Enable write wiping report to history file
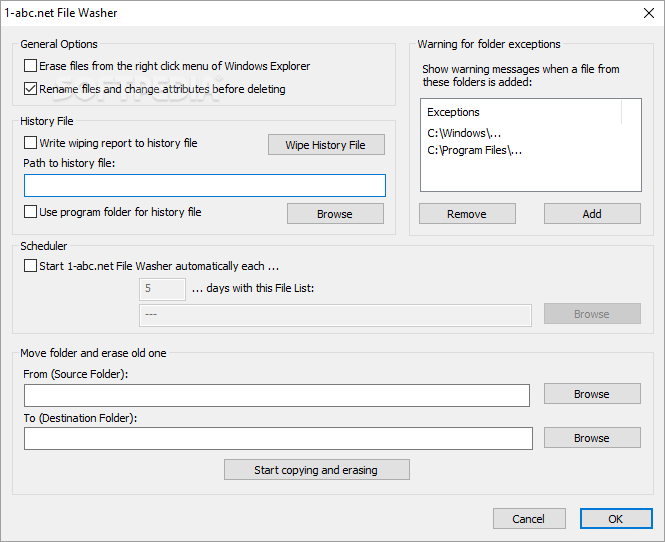 31,142
